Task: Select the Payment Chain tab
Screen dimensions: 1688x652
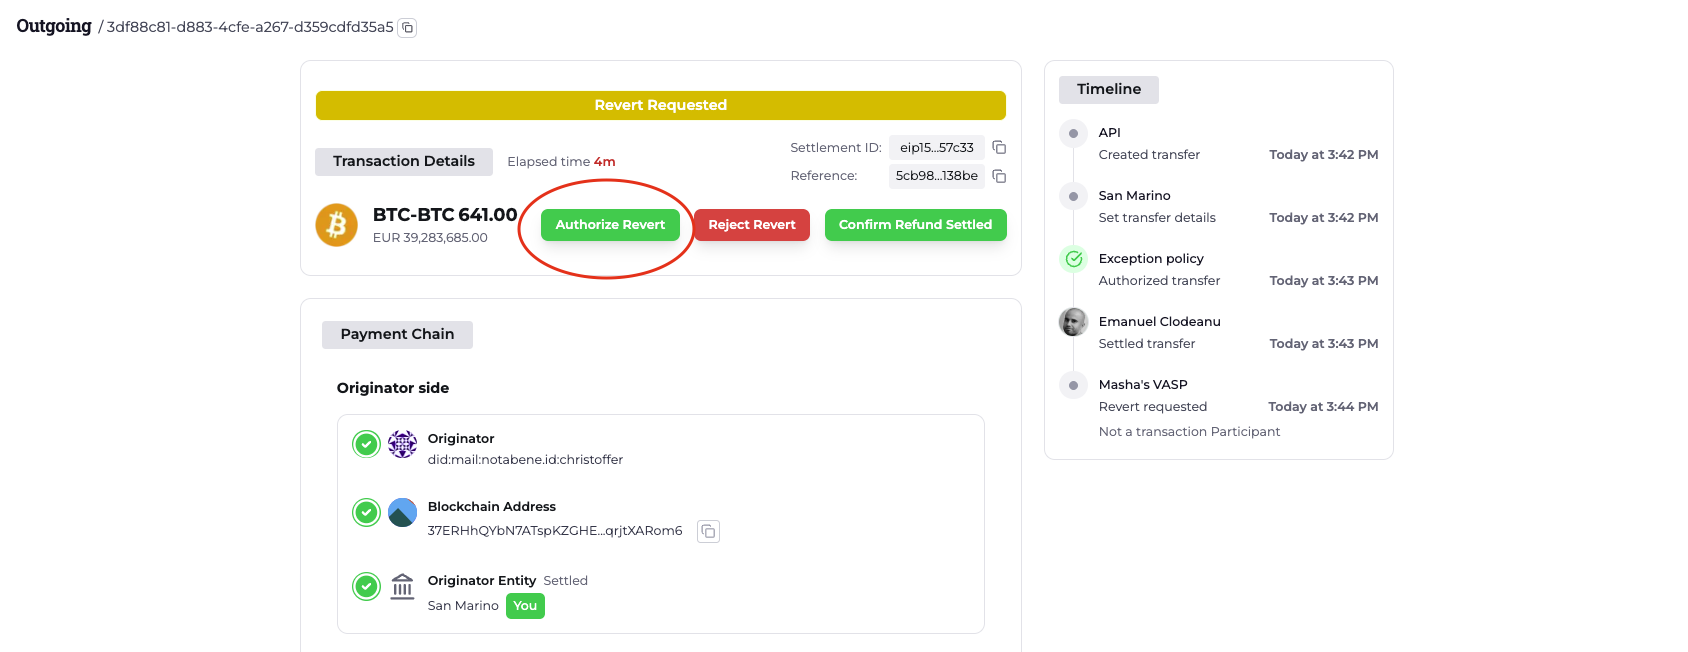Action: (397, 334)
